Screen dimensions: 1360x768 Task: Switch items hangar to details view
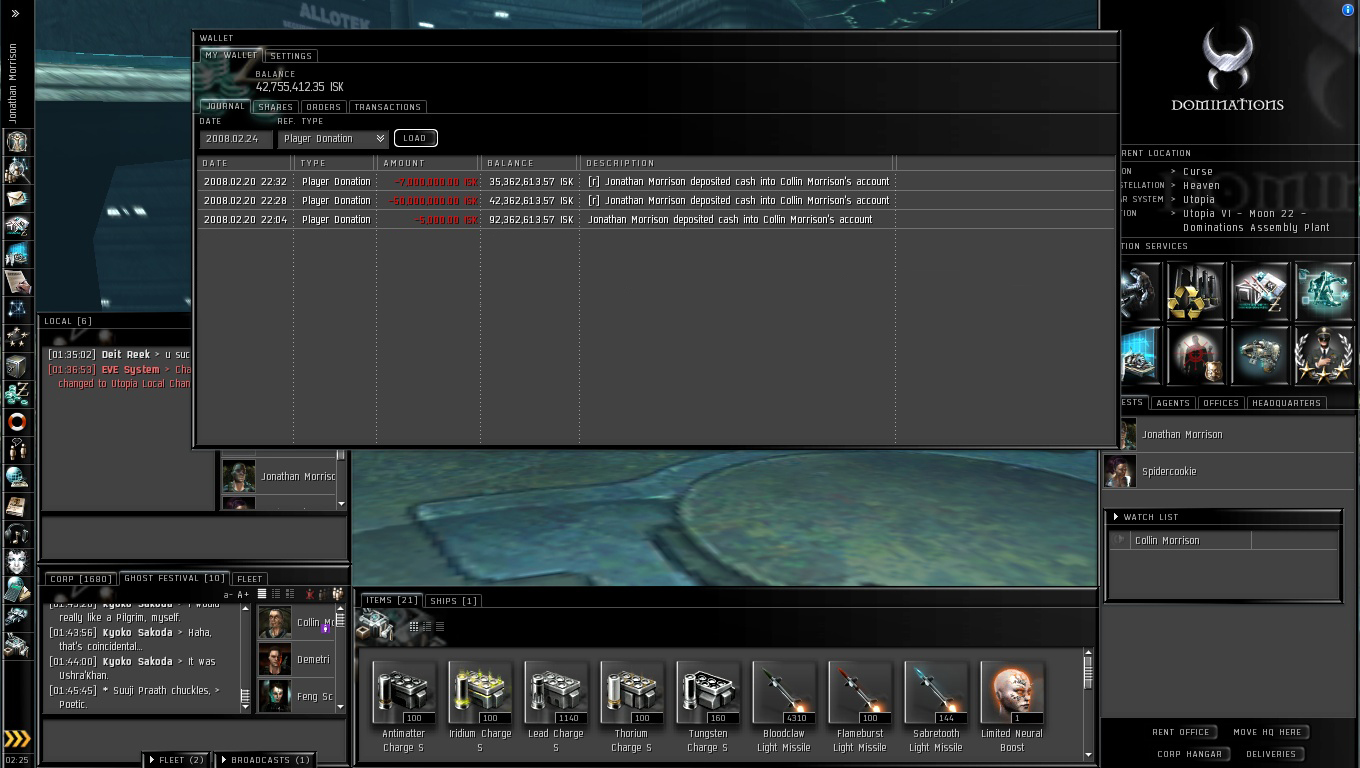426,626
